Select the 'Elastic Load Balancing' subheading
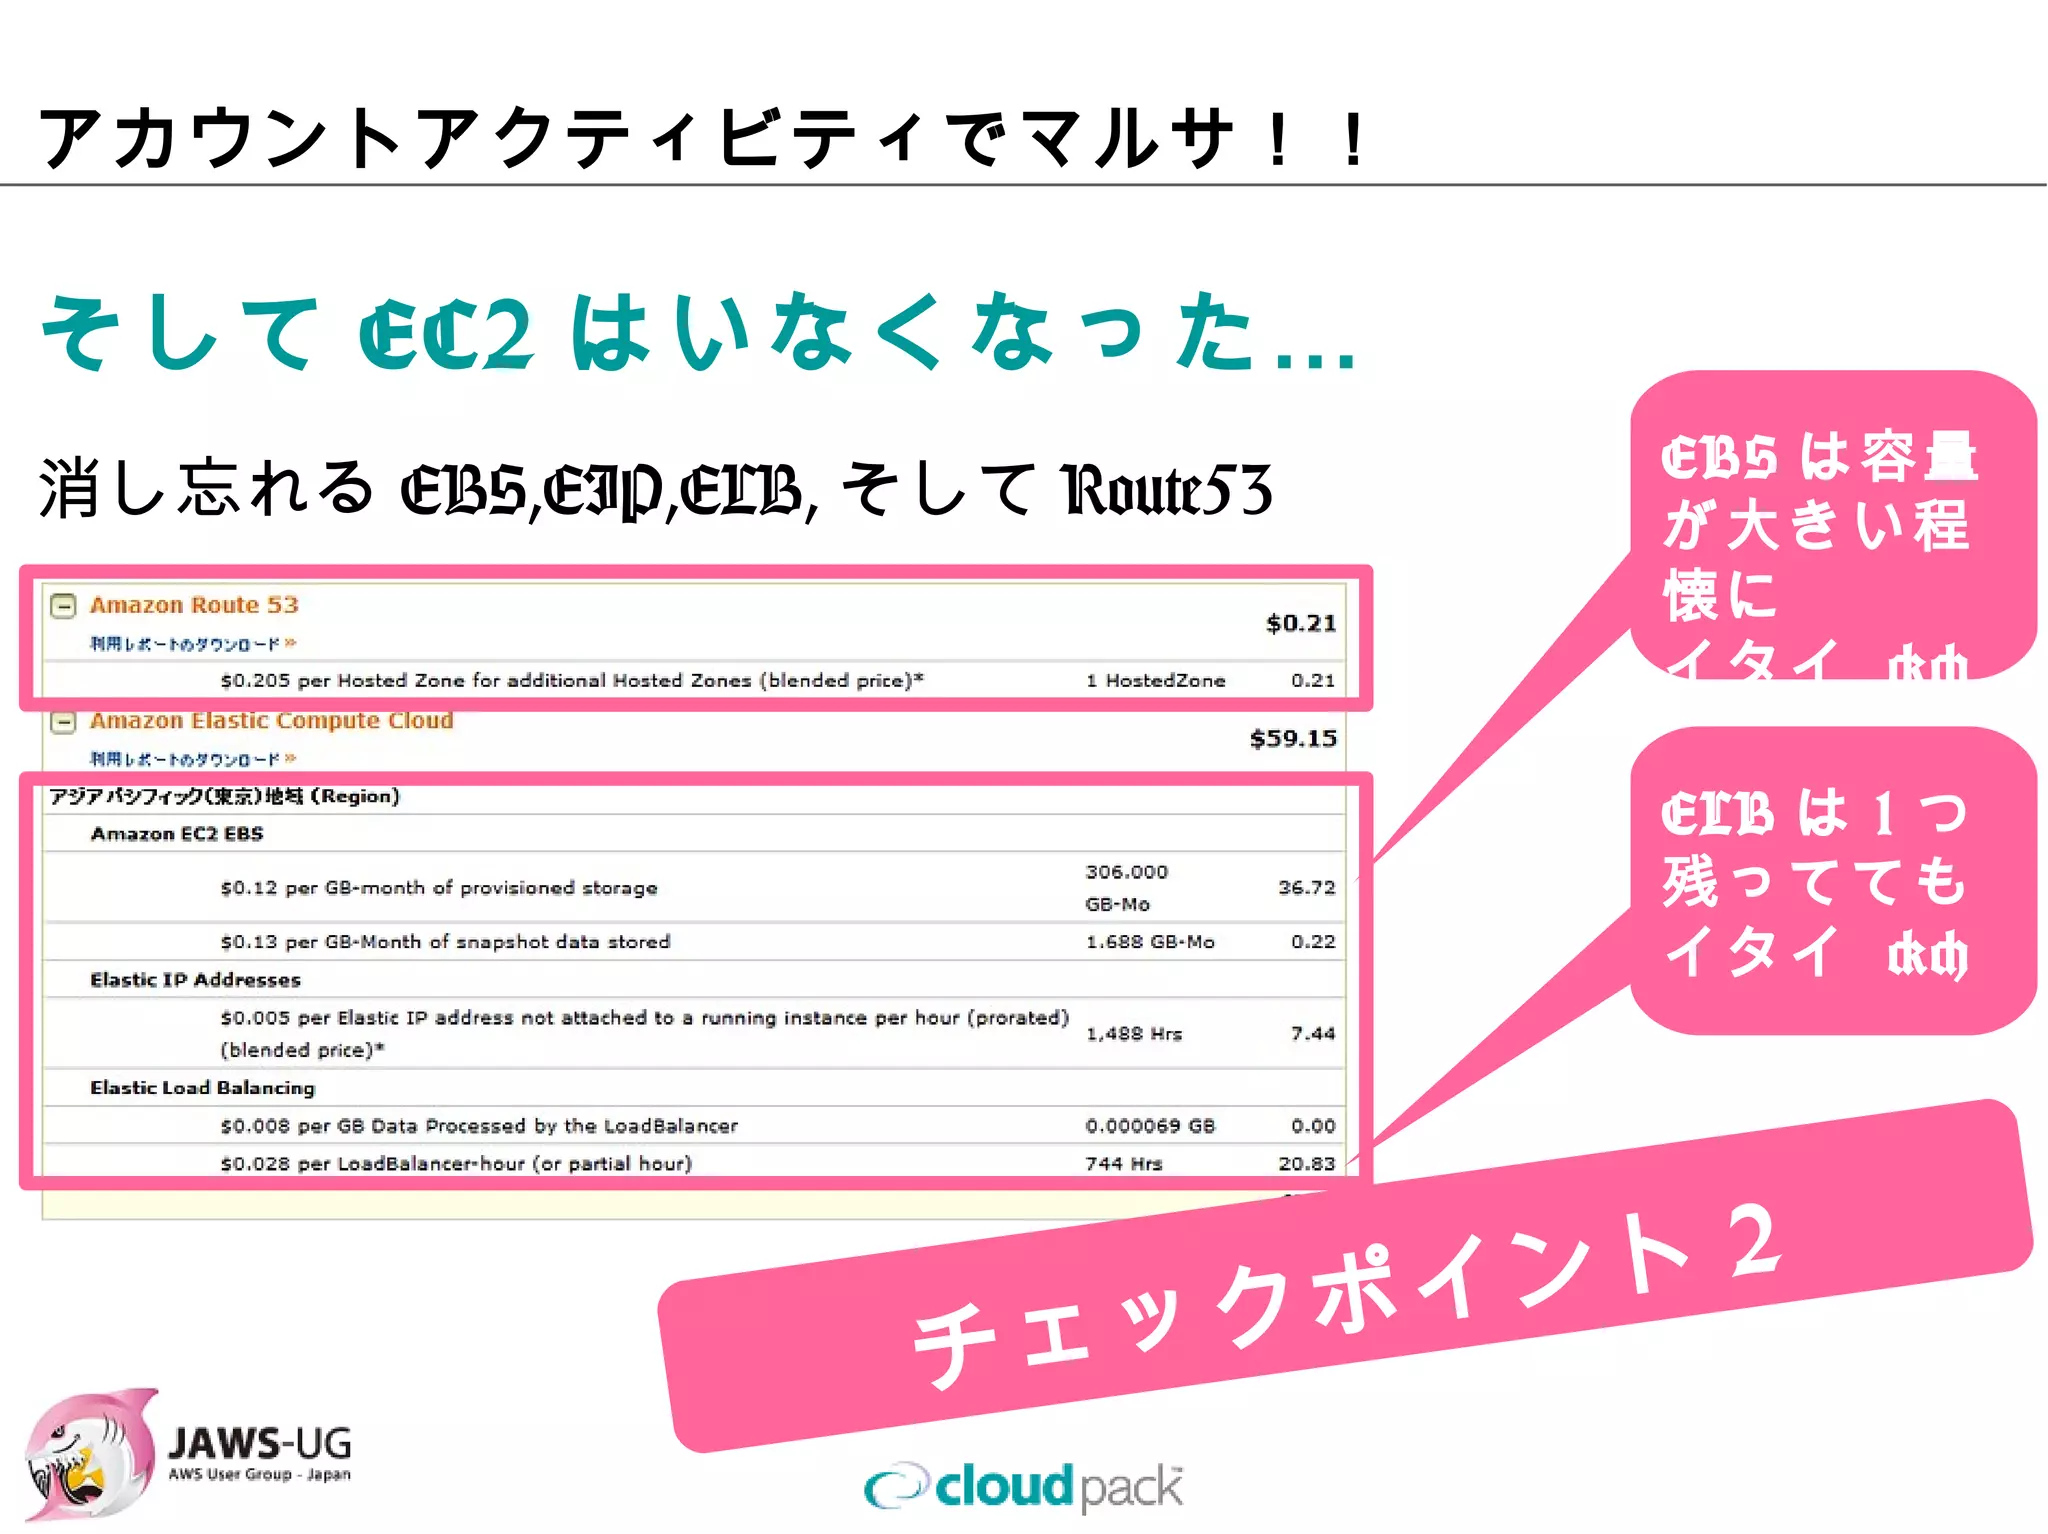 (202, 1088)
